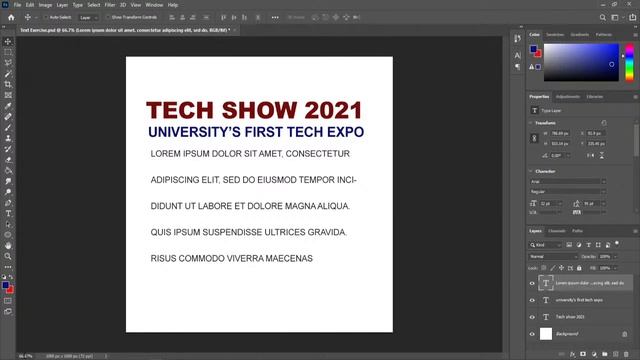Collapse the Character section
The width and height of the screenshot is (640, 360).
click(x=531, y=171)
